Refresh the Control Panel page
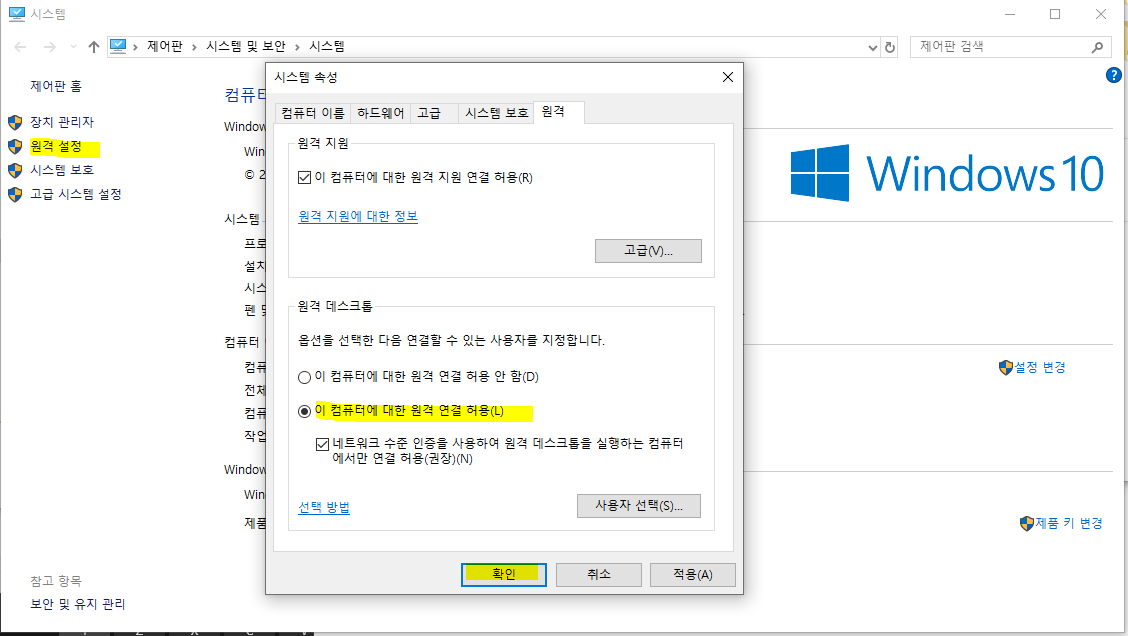The image size is (1128, 636). 890,47
